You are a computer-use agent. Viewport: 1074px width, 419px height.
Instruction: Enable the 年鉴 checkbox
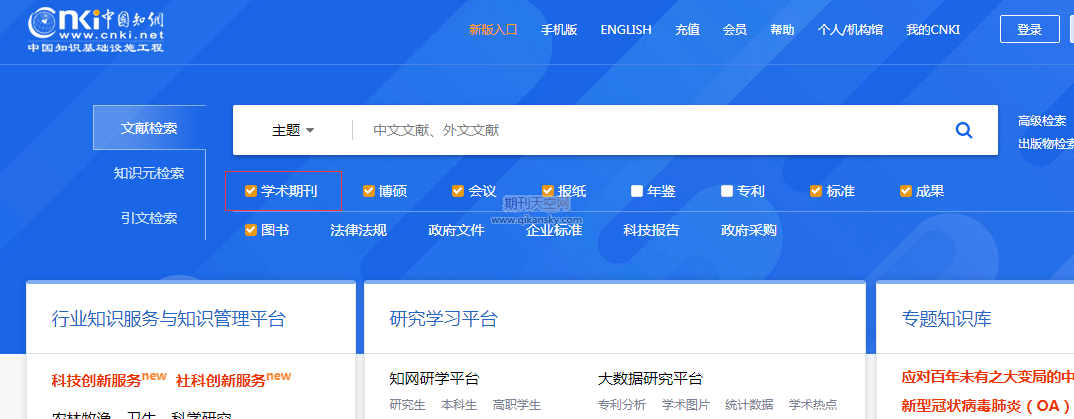(x=637, y=191)
